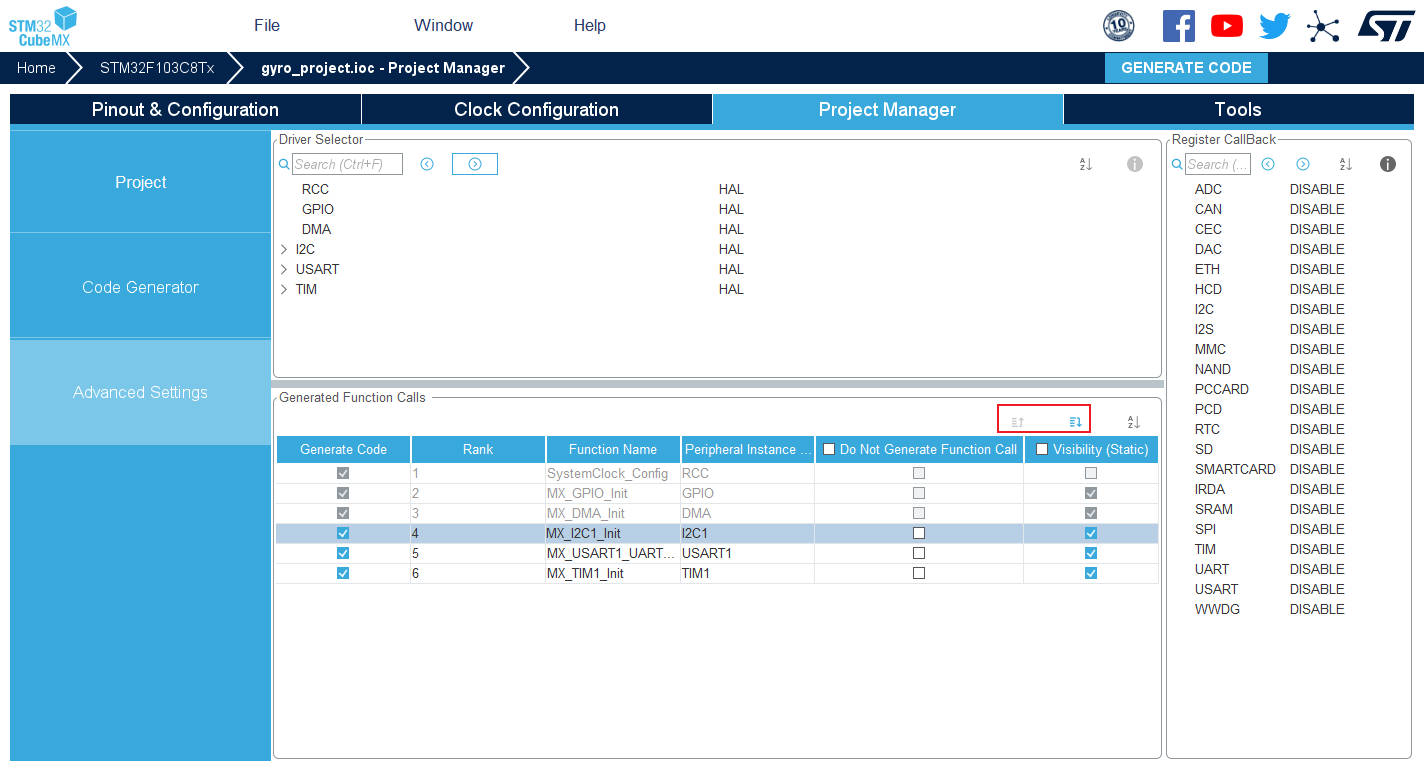Open the Code Generator side section
The width and height of the screenshot is (1424, 771).
[x=140, y=287]
